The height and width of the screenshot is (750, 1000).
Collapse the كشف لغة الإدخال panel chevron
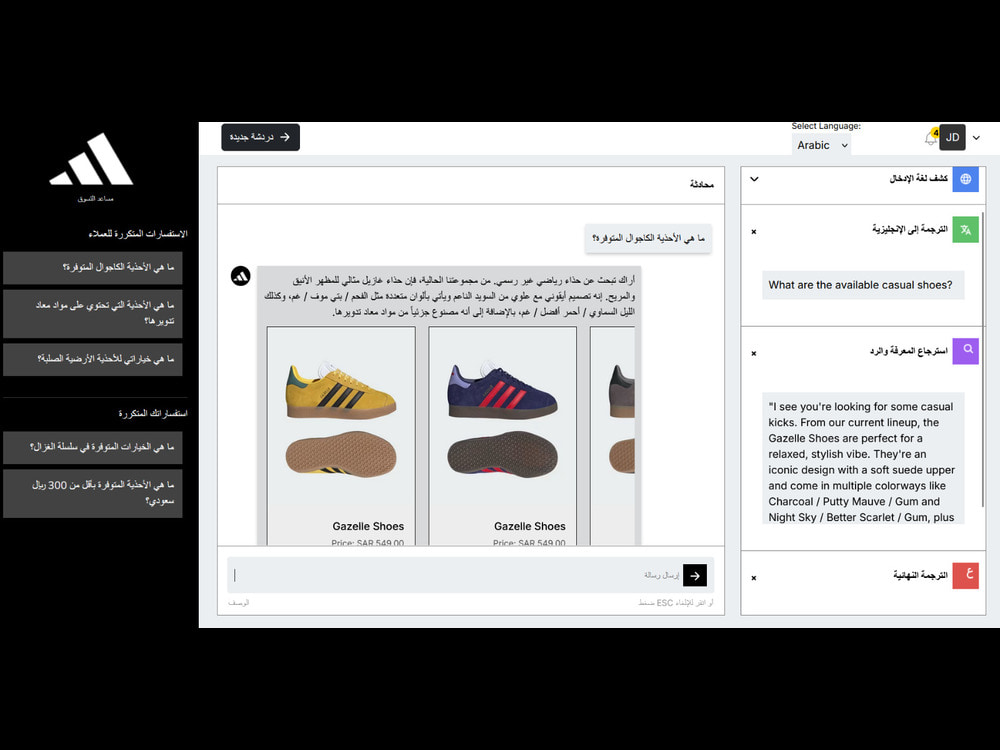pos(754,179)
